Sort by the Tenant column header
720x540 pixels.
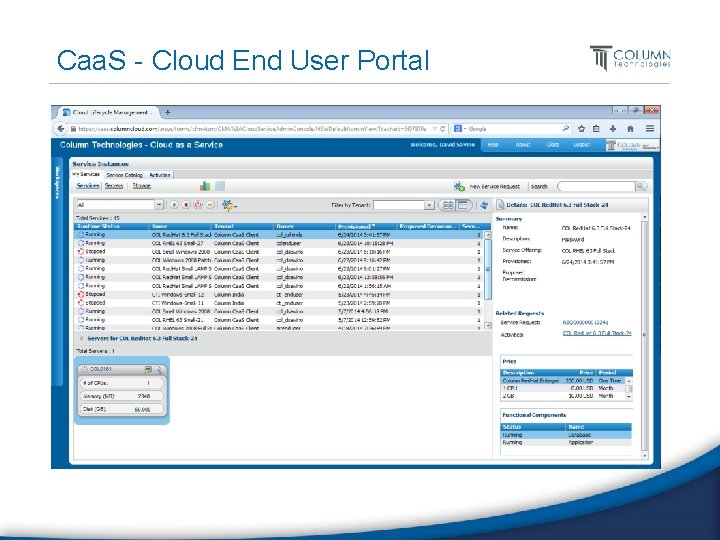[x=242, y=226]
